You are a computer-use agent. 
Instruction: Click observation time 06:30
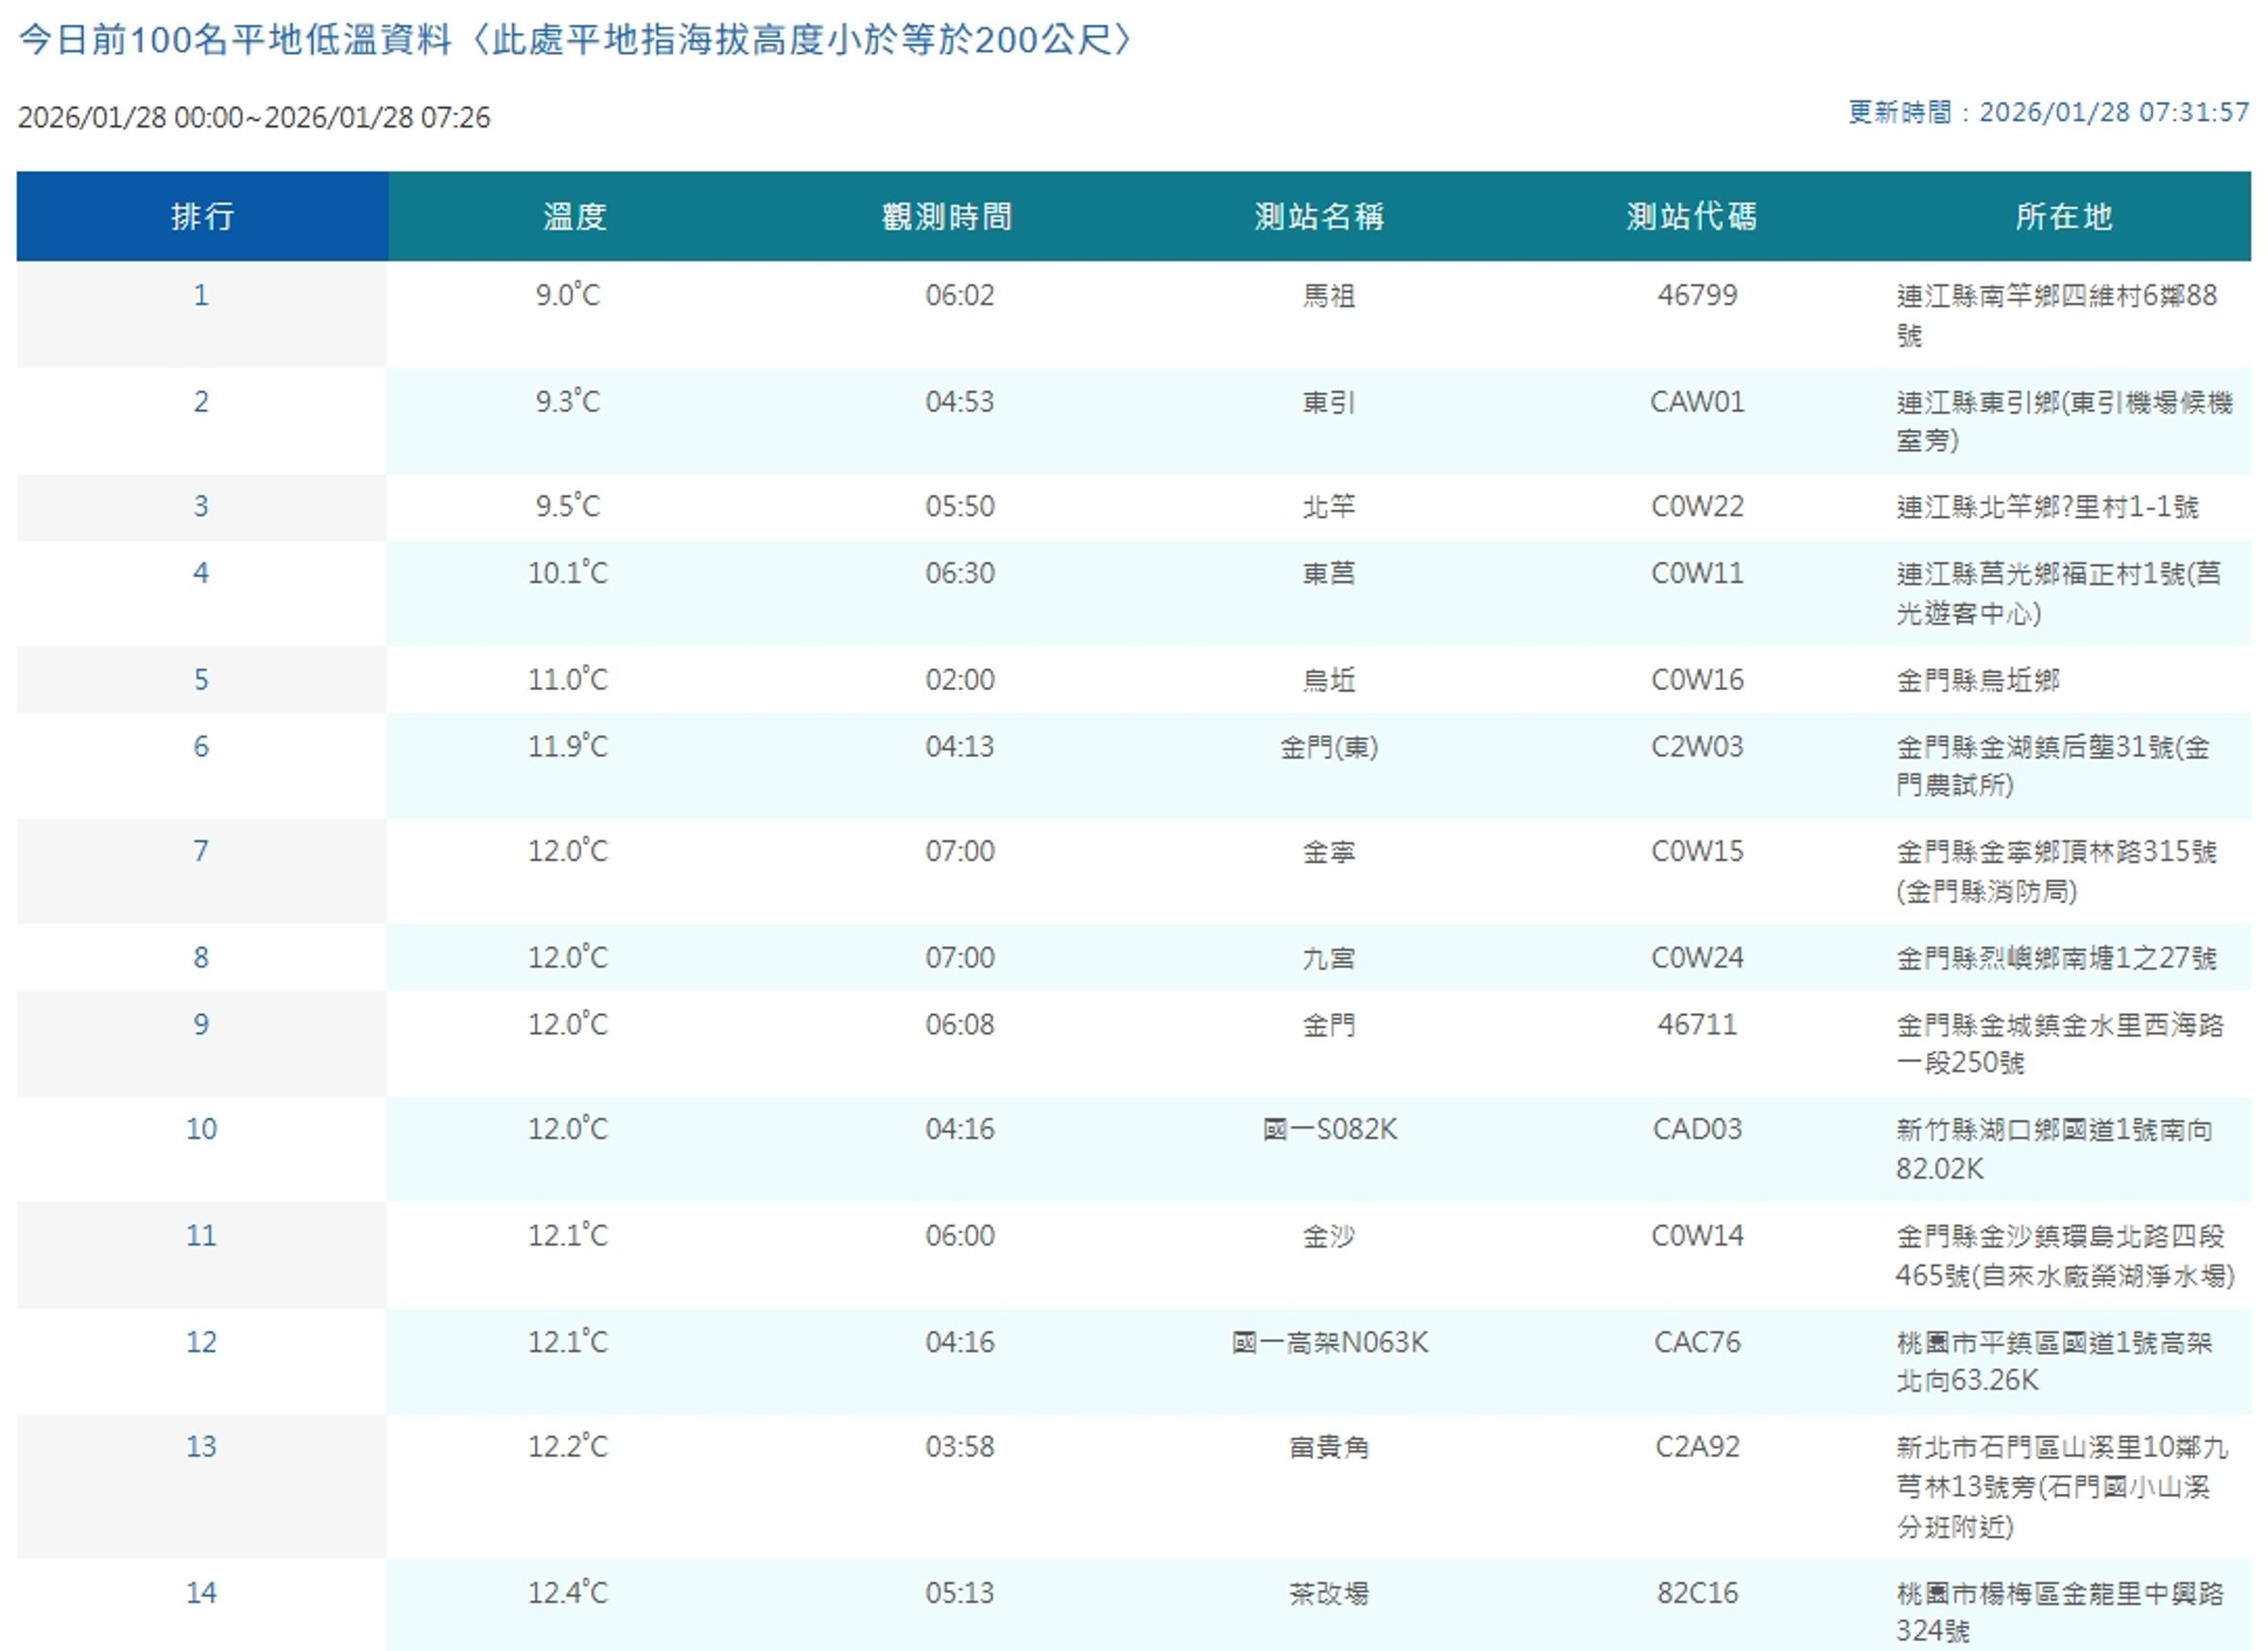point(959,574)
